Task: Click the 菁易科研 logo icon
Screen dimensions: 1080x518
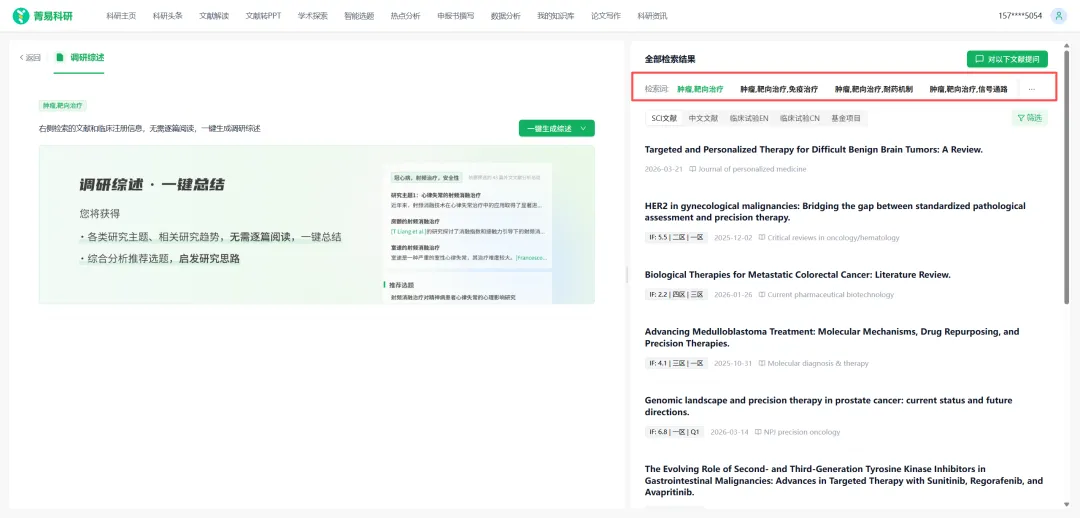Action: (21, 16)
